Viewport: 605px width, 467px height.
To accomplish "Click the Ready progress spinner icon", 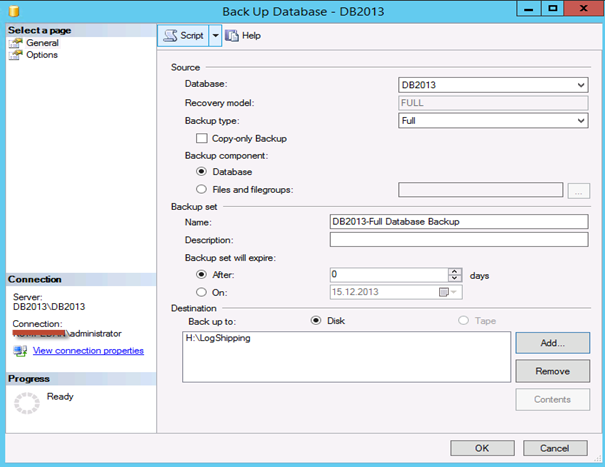I will coord(24,404).
